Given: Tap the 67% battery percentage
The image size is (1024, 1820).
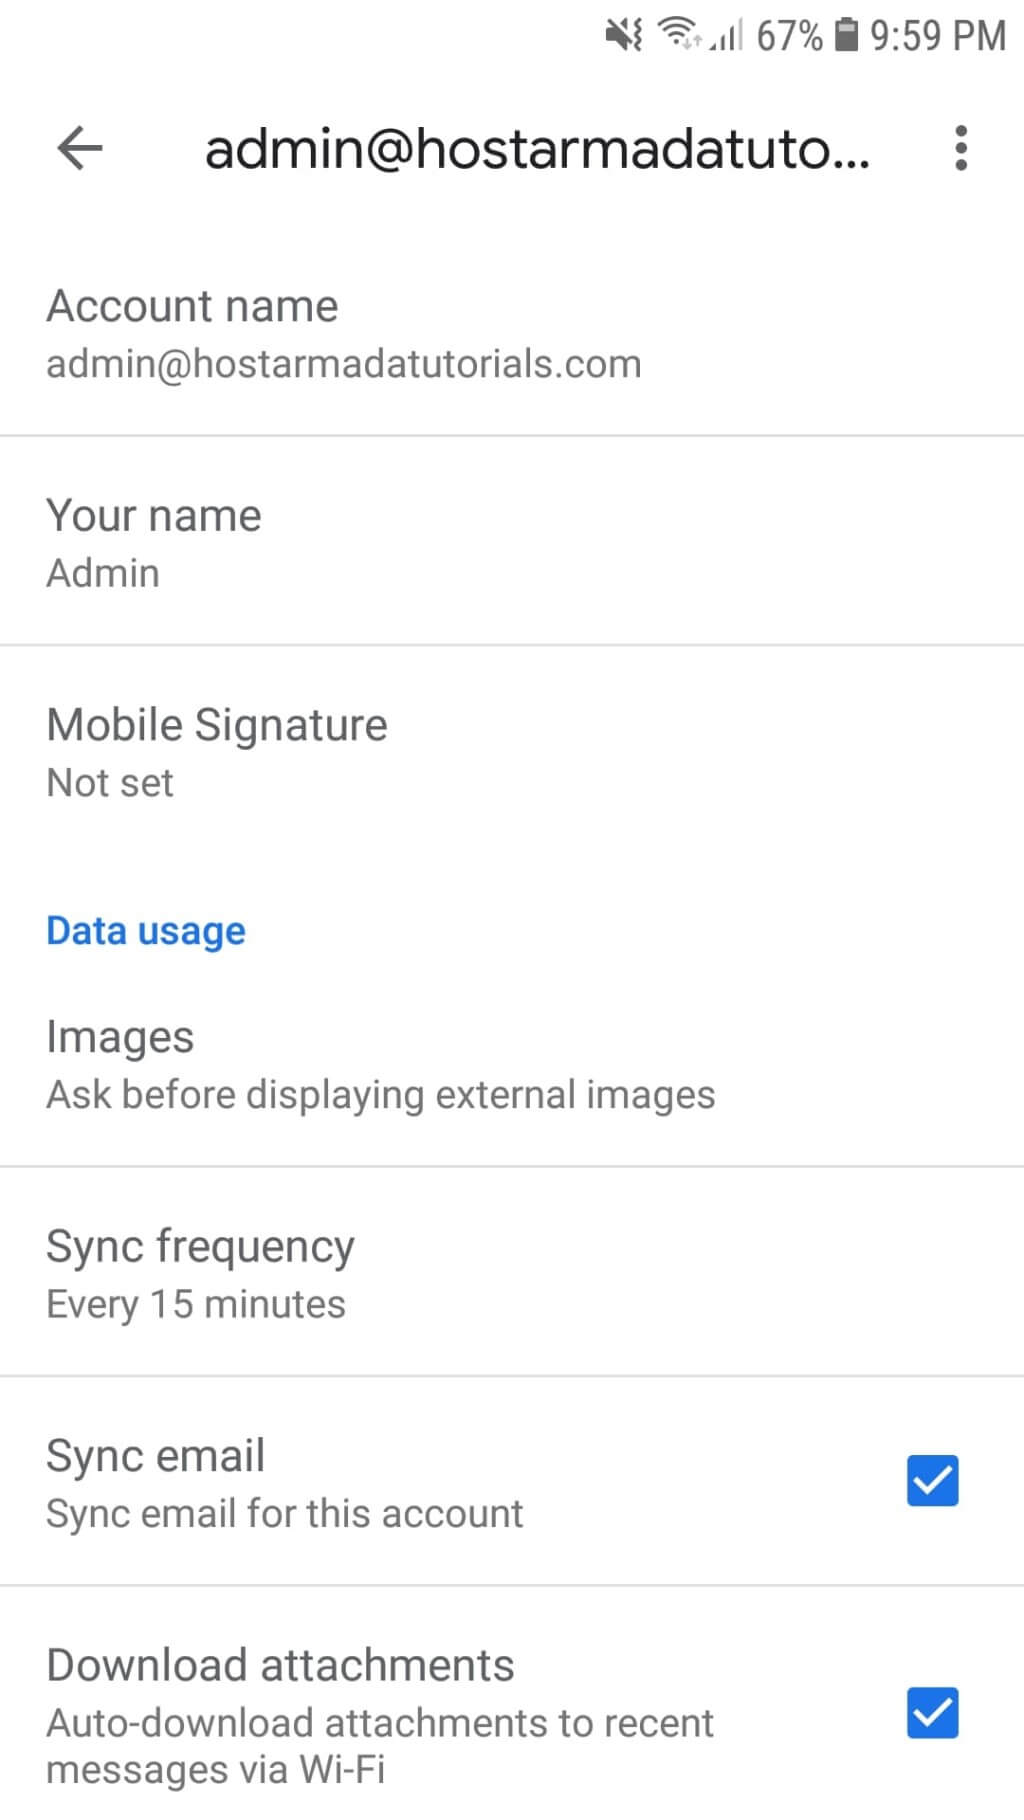Looking at the screenshot, I should pos(789,36).
